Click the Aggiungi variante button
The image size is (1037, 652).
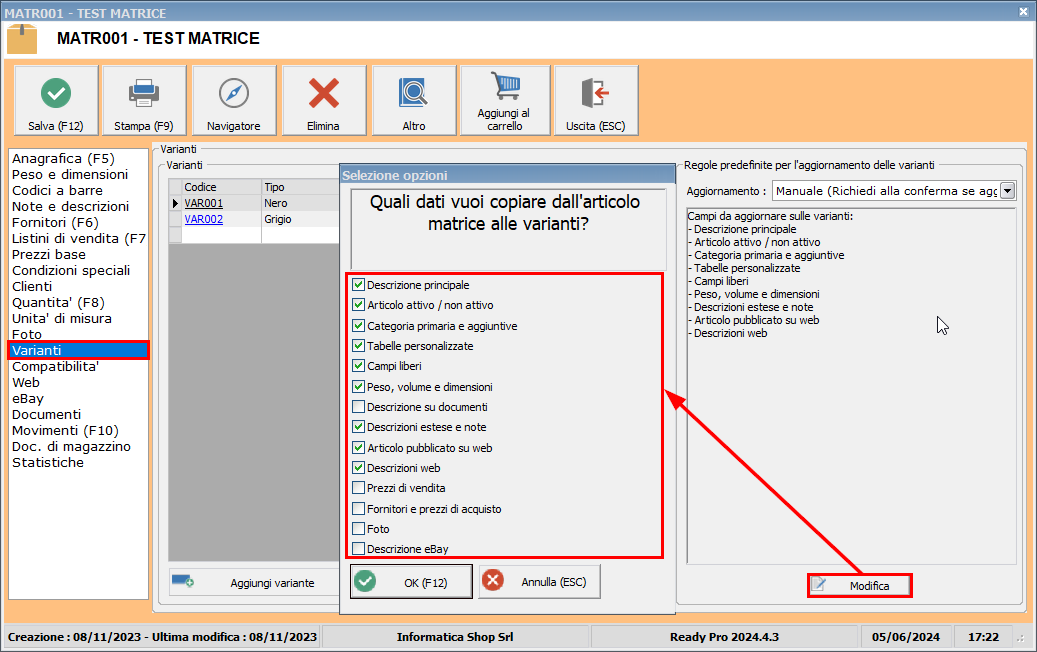click(x=254, y=582)
